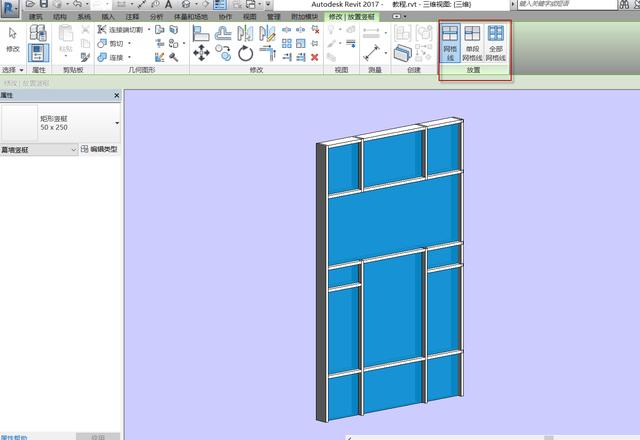The width and height of the screenshot is (640, 440).
Task: Click the Modify arrow tool
Action: (x=13, y=40)
